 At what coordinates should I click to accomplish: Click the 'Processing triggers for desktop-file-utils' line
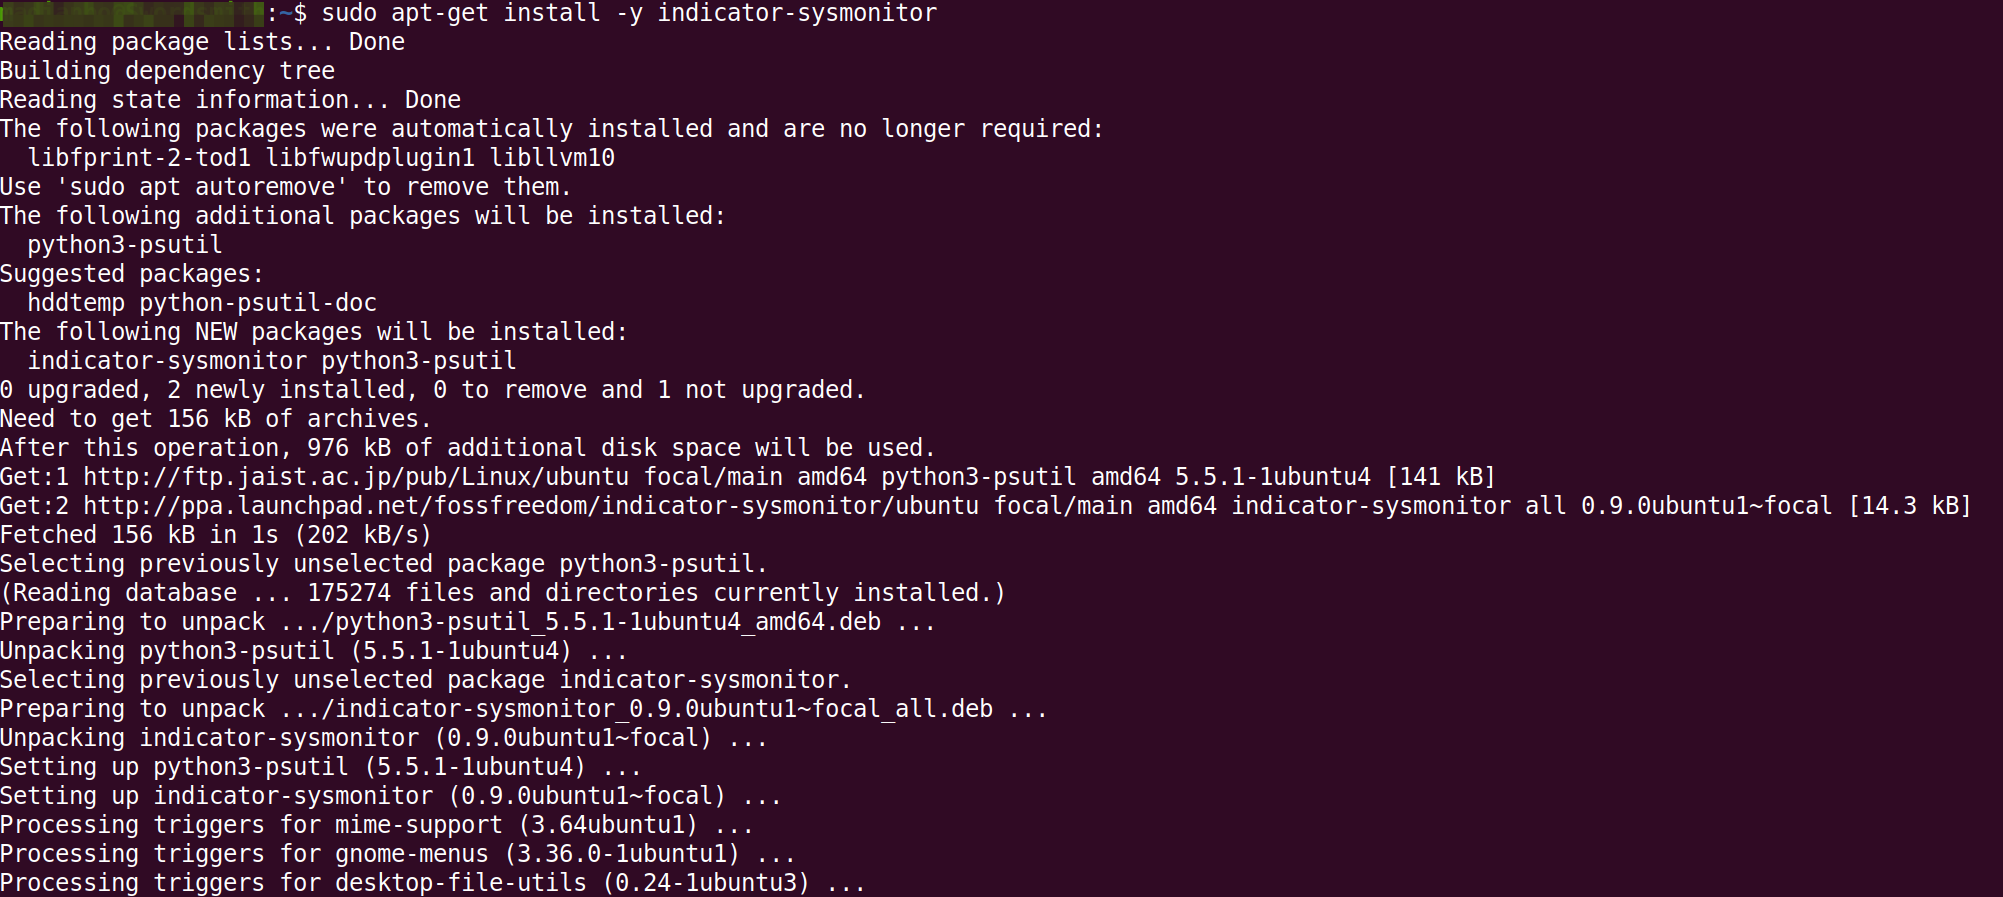pyautogui.click(x=432, y=883)
